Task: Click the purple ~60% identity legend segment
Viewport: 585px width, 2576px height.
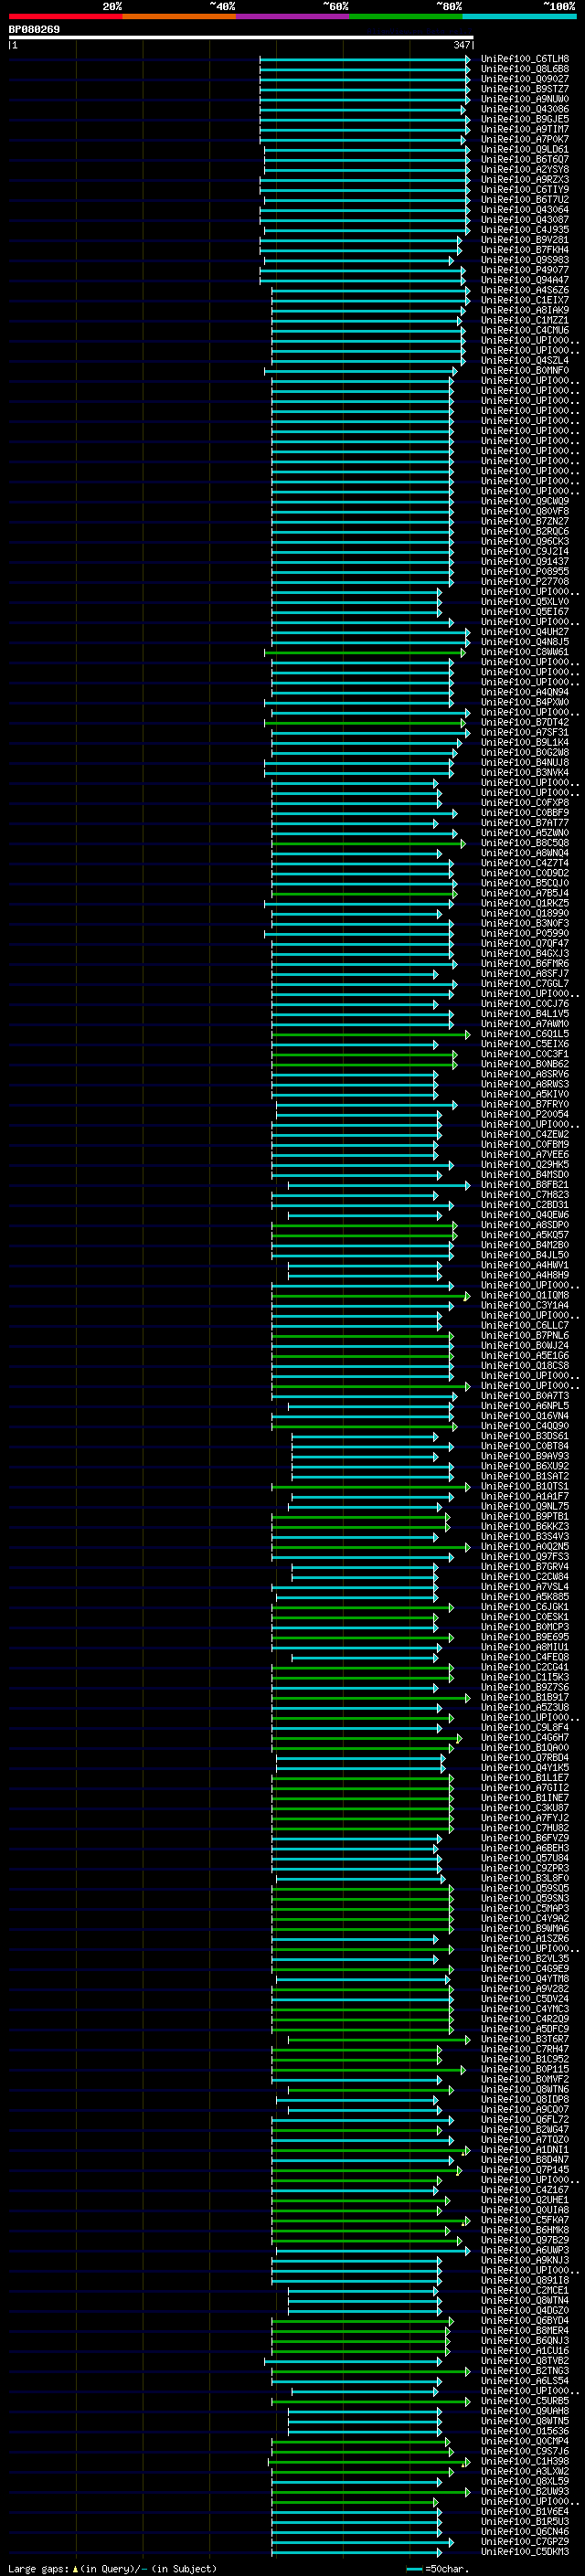Action: pyautogui.click(x=293, y=16)
